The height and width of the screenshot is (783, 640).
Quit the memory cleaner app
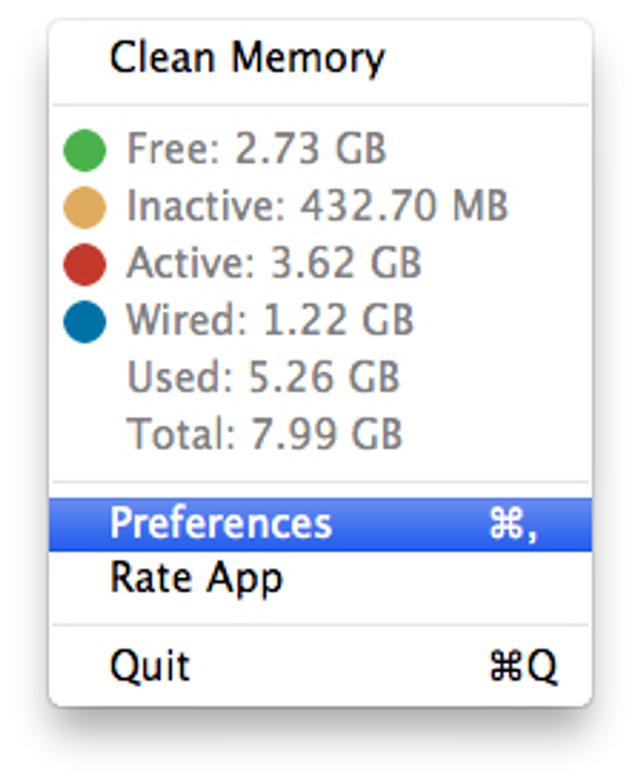point(150,667)
